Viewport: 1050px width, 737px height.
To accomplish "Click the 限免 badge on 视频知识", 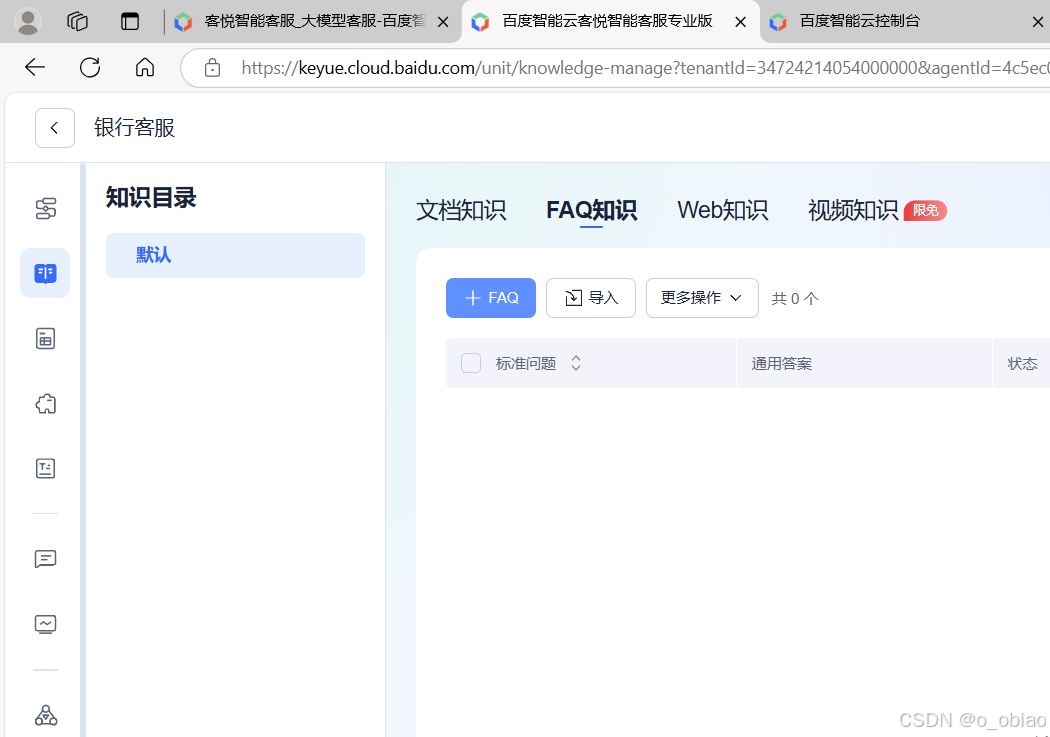I will (x=925, y=210).
